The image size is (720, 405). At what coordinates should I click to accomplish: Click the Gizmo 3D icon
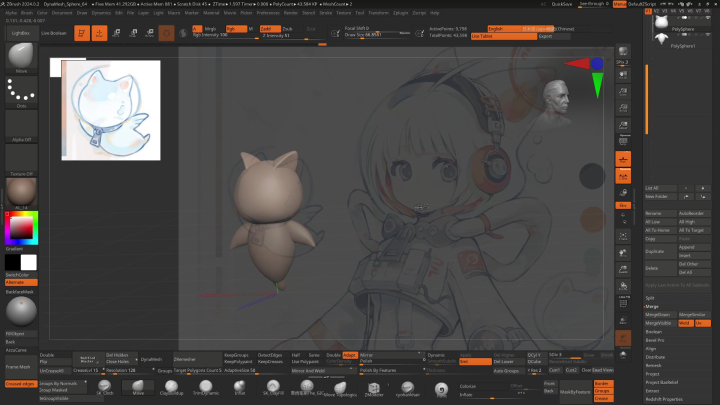166,33
